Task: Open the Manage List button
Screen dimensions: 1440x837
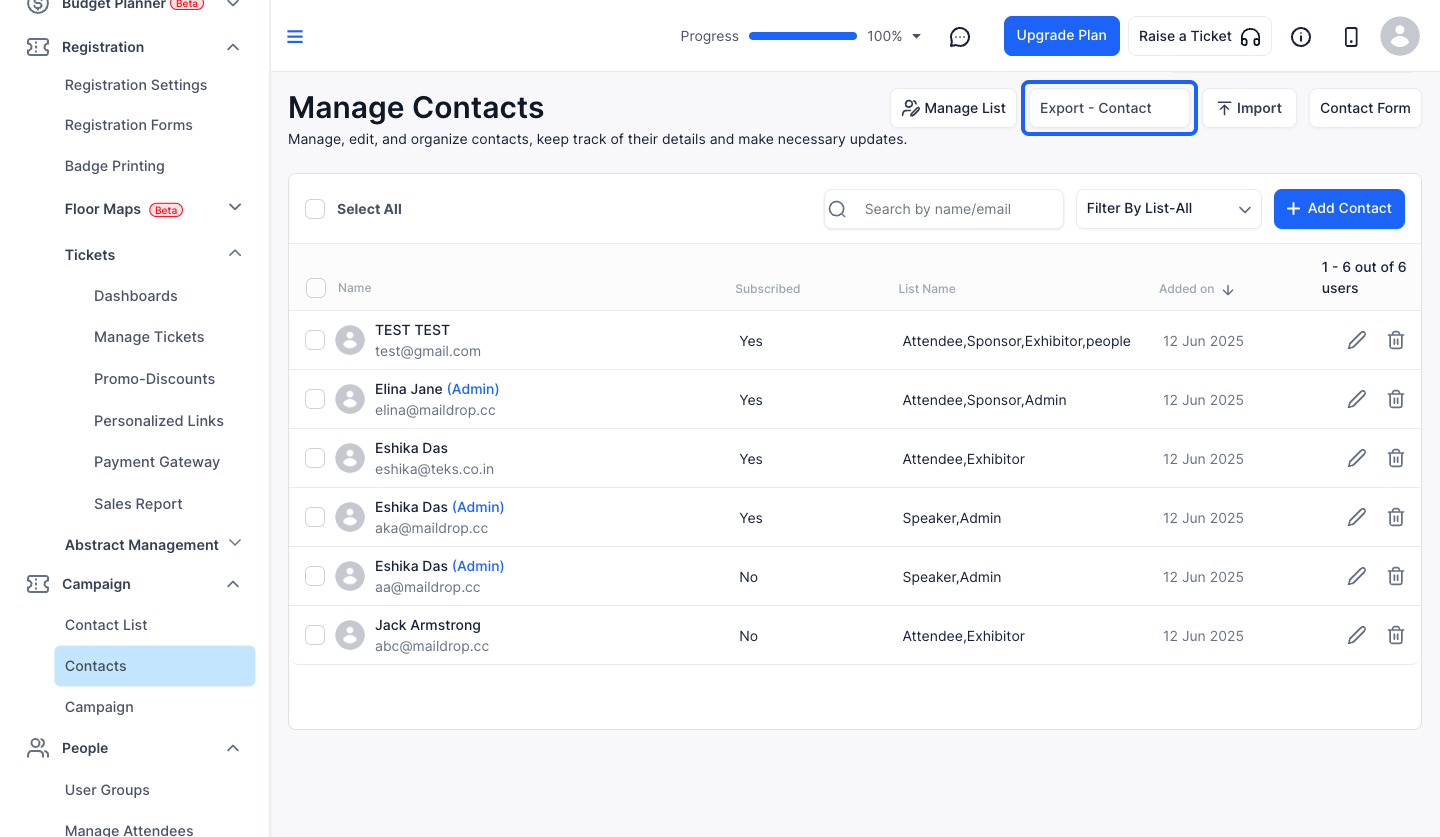Action: pyautogui.click(x=954, y=108)
